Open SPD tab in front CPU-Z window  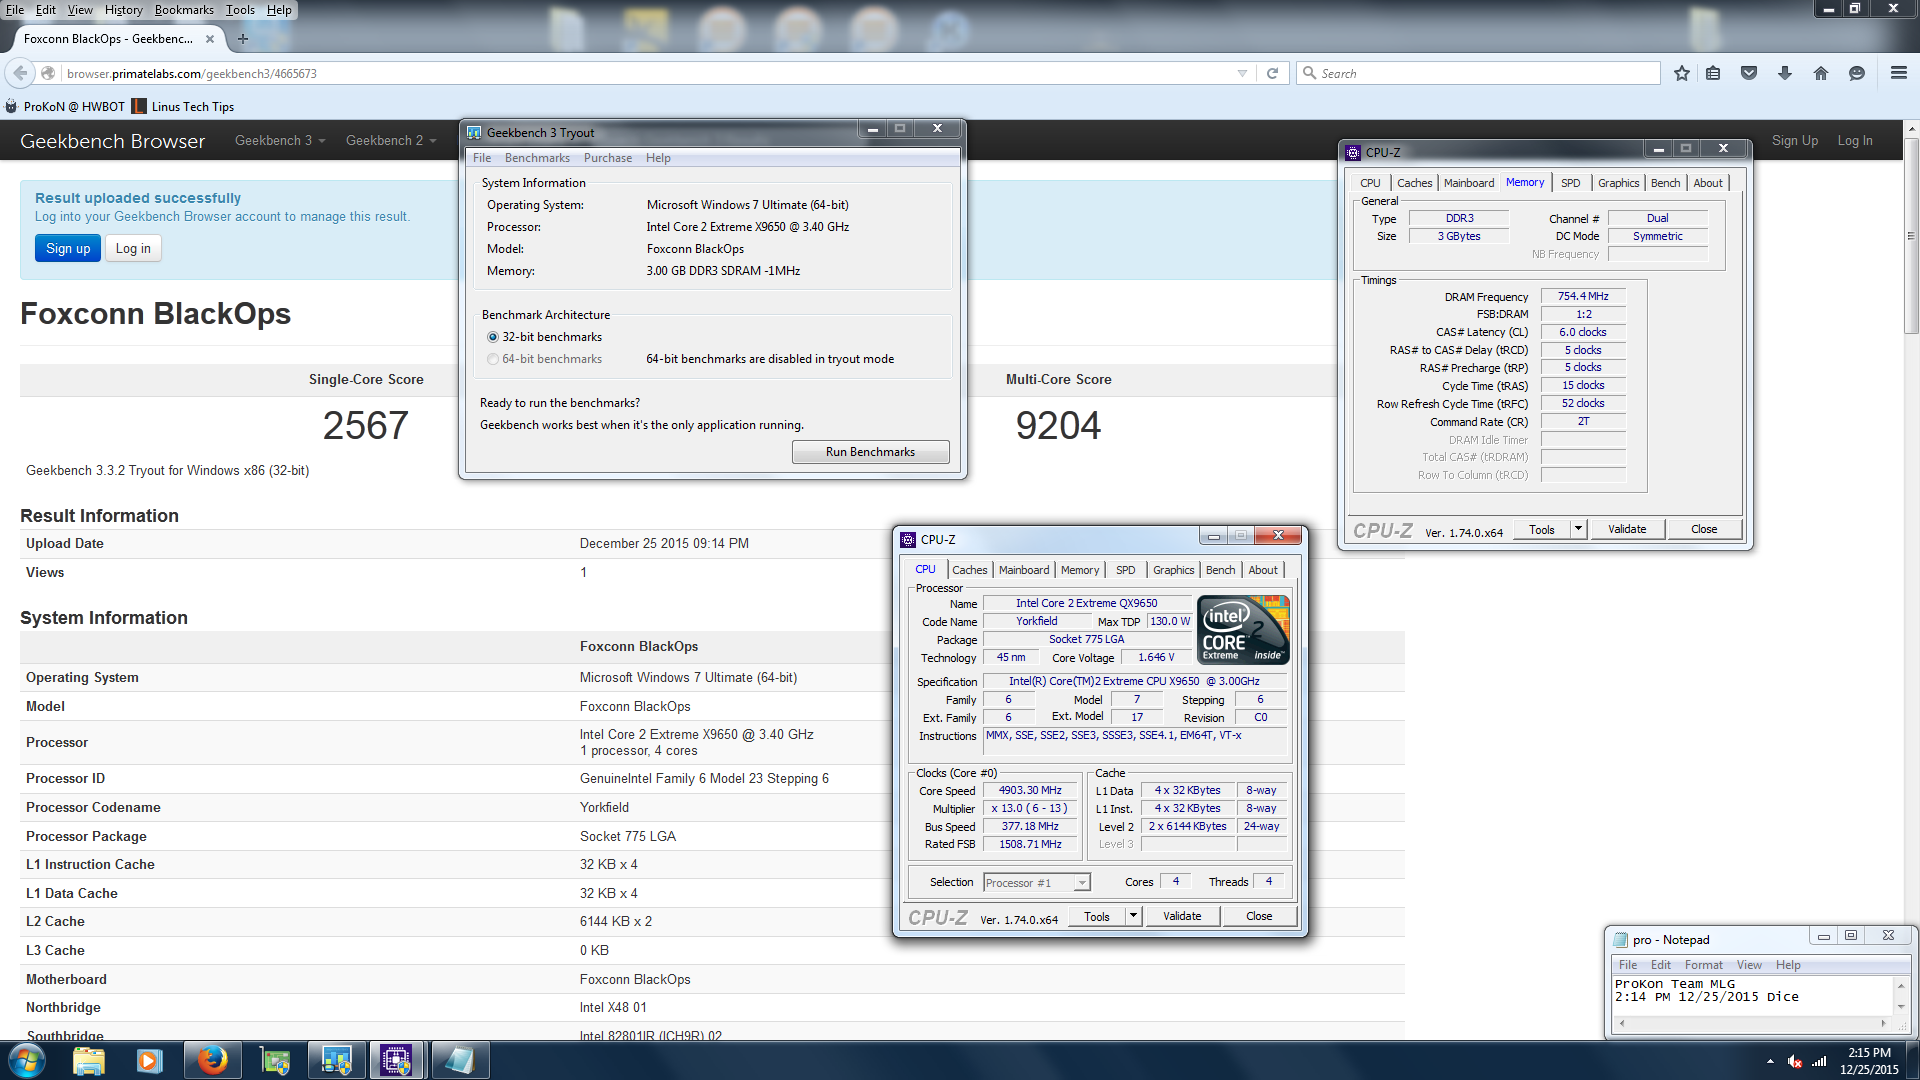point(1125,570)
